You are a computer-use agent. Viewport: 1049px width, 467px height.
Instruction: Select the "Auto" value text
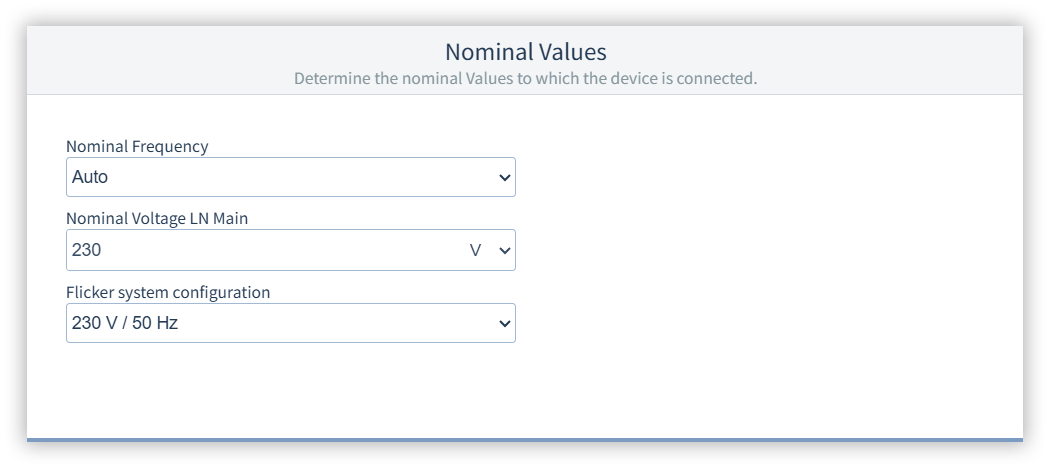tap(90, 178)
